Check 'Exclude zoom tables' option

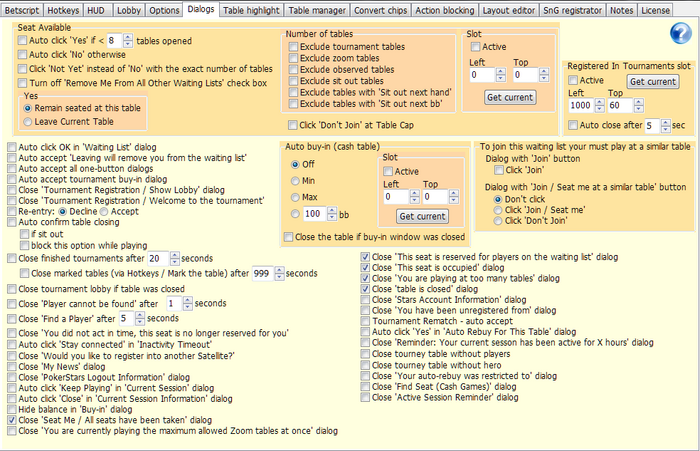(x=293, y=59)
